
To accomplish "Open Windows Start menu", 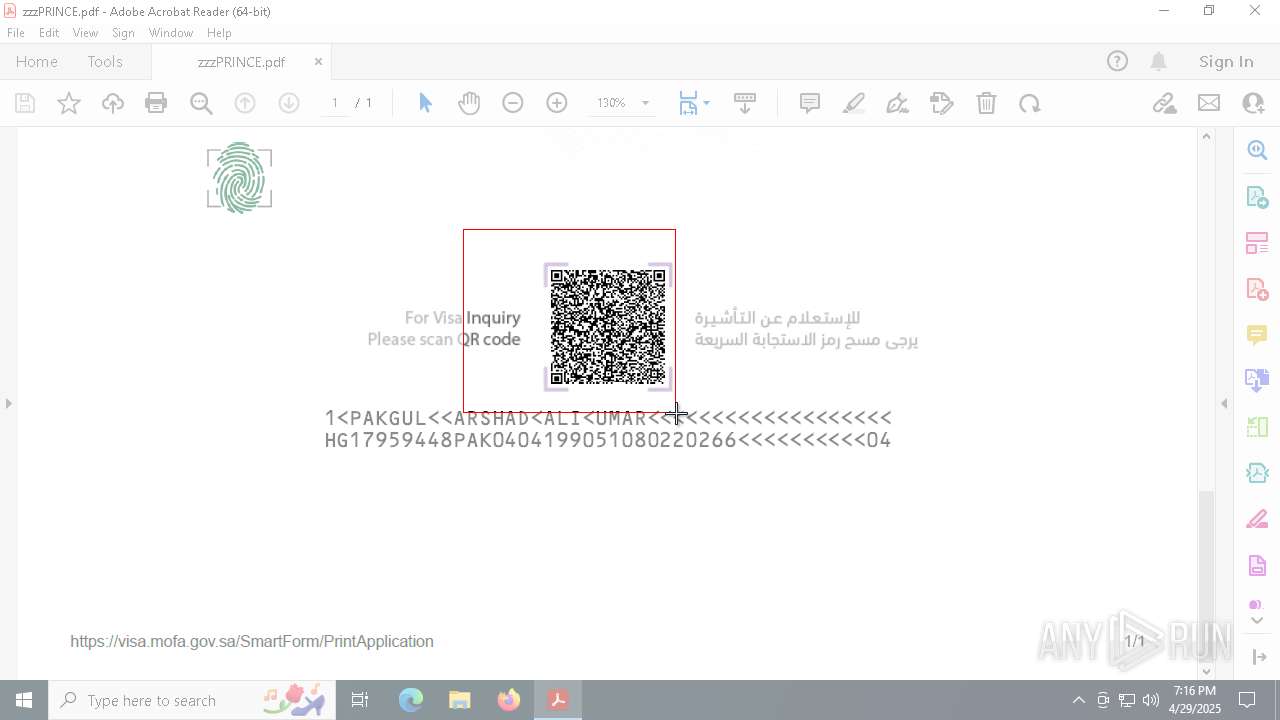I will [x=24, y=700].
